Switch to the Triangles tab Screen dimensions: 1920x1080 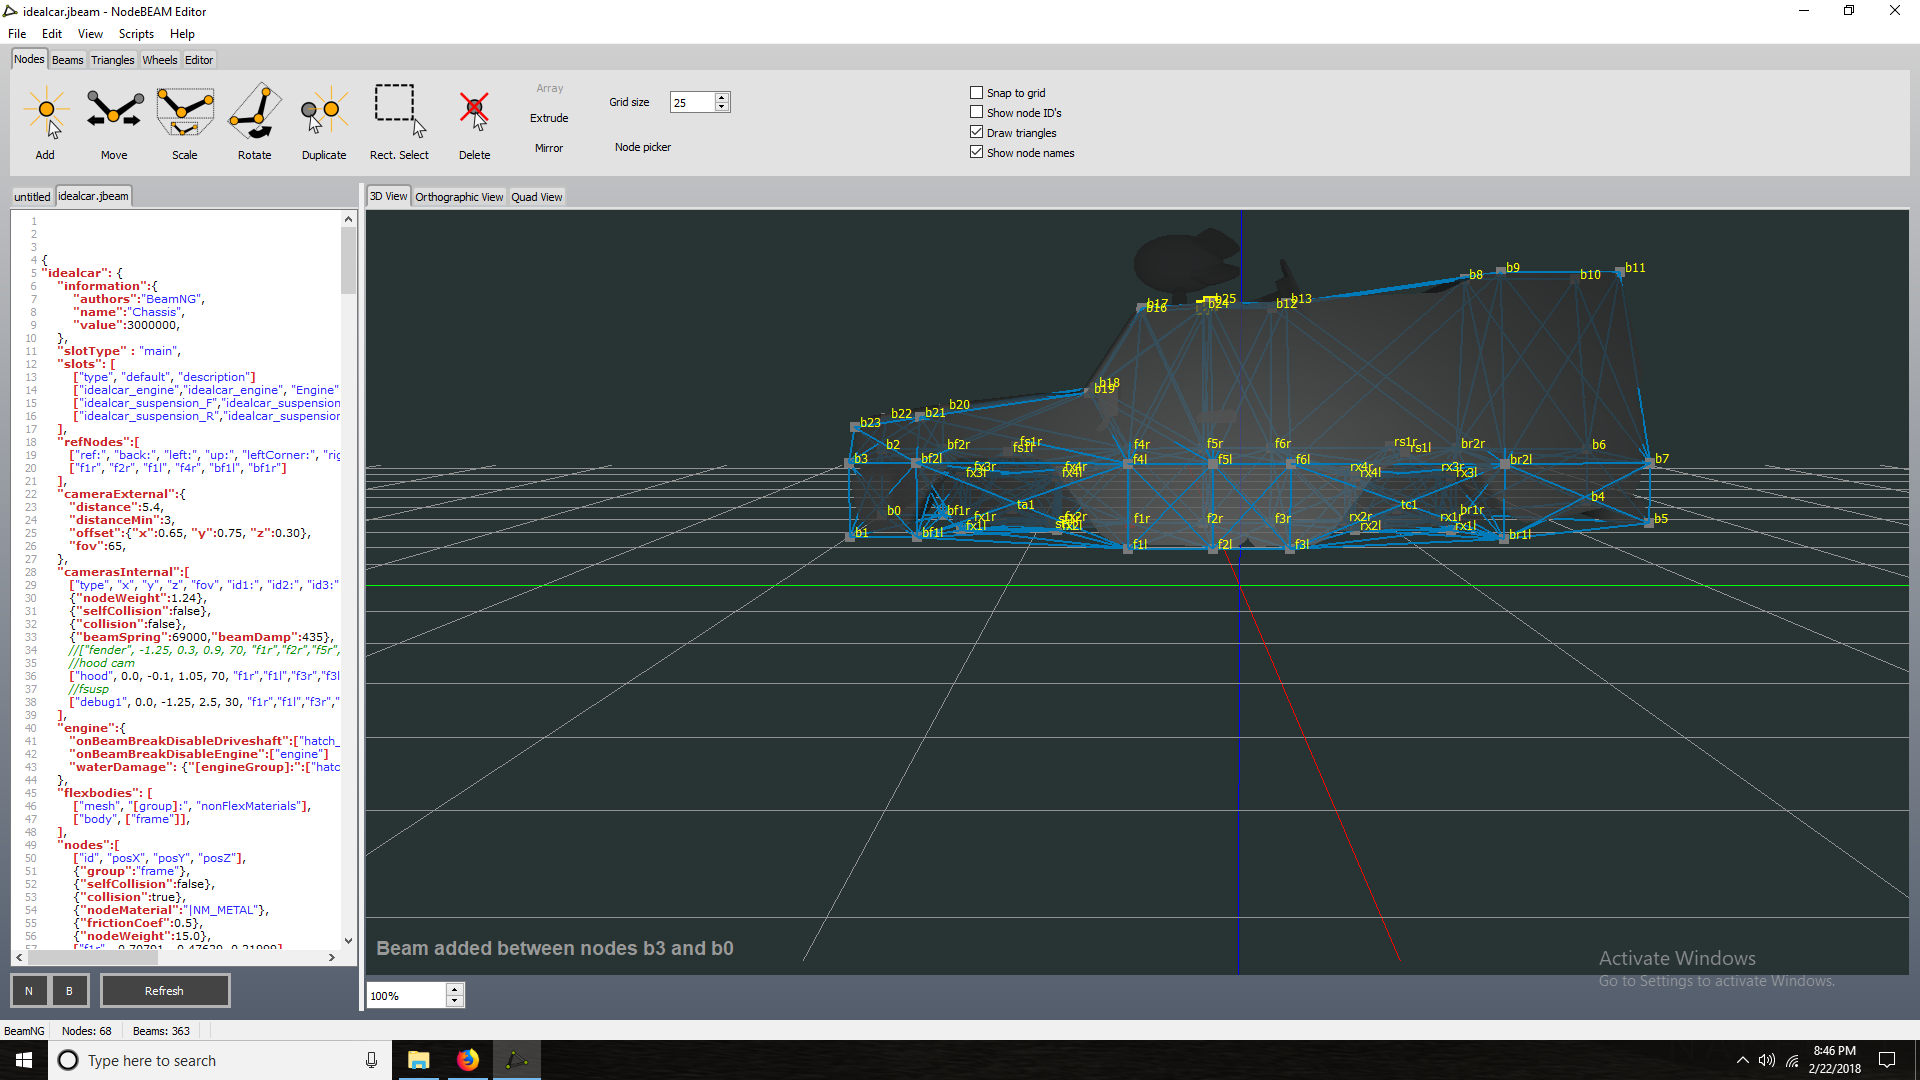click(x=113, y=60)
